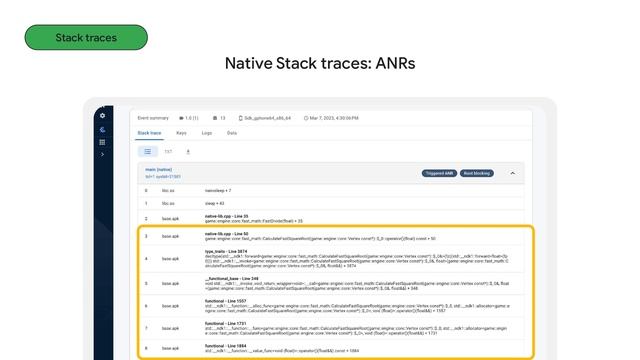Switch stack trace to TXT view
The width and height of the screenshot is (640, 360).
[168, 152]
